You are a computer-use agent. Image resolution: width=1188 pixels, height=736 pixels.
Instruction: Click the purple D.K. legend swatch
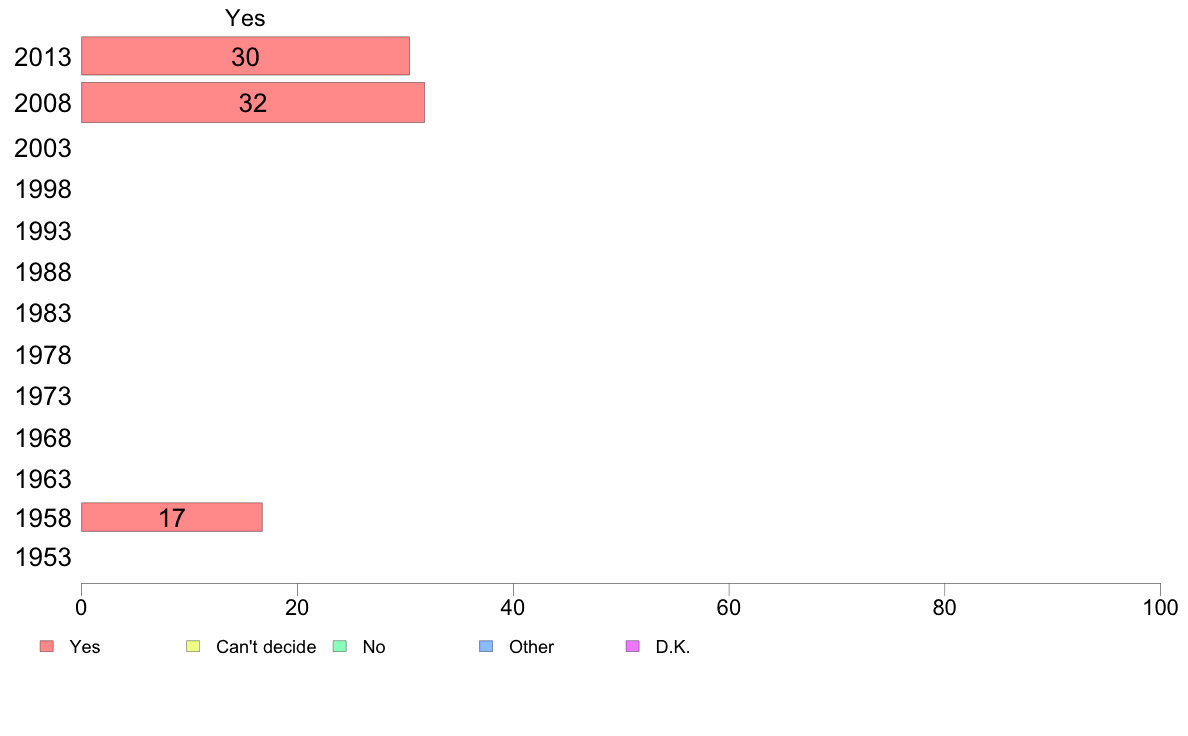tap(632, 647)
